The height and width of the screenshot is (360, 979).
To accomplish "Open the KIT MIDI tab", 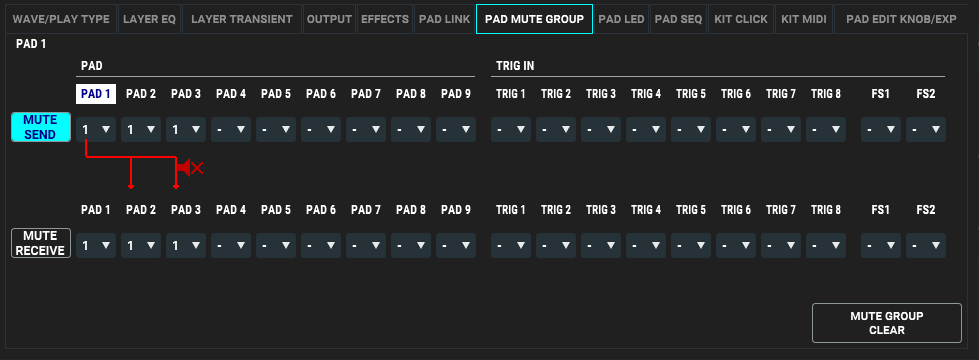I will click(x=802, y=19).
